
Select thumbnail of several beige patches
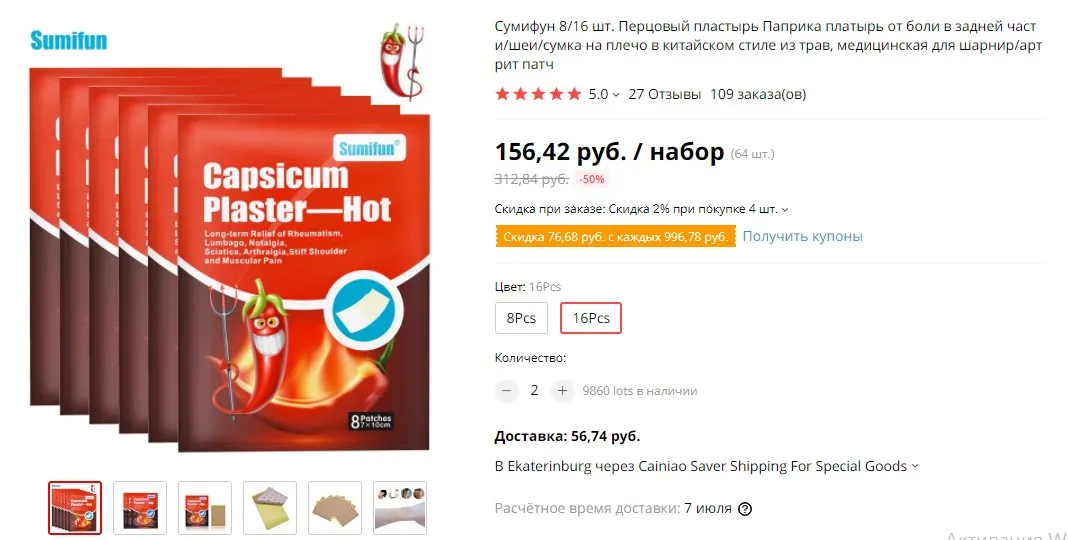pos(335,508)
